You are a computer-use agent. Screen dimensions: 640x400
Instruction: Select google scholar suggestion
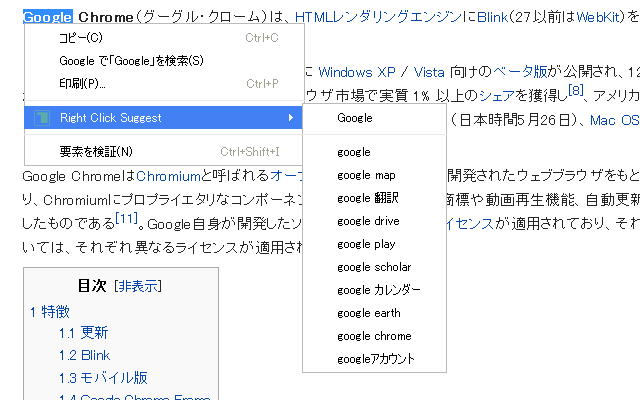374,267
